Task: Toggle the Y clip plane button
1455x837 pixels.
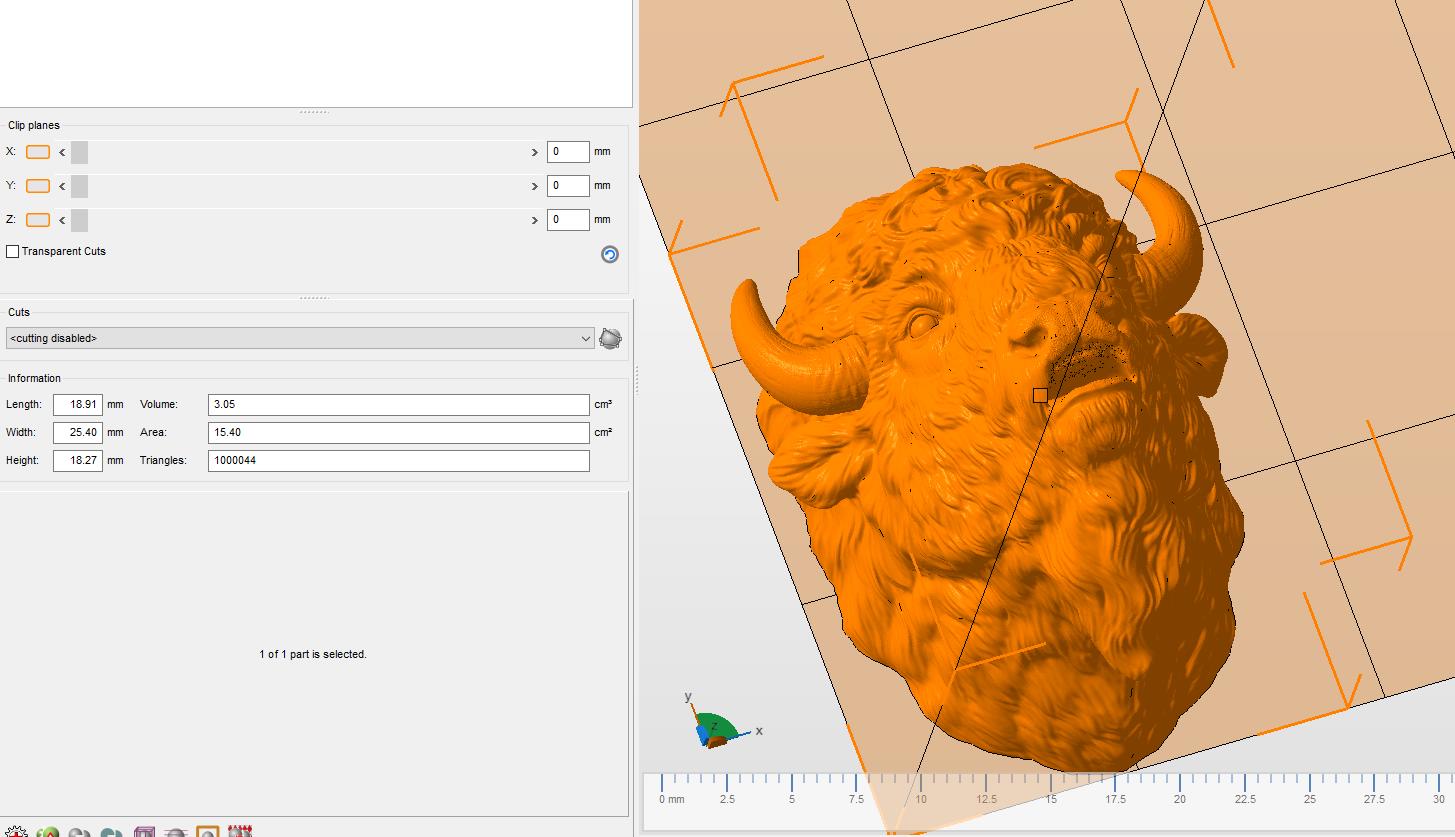Action: (x=38, y=186)
